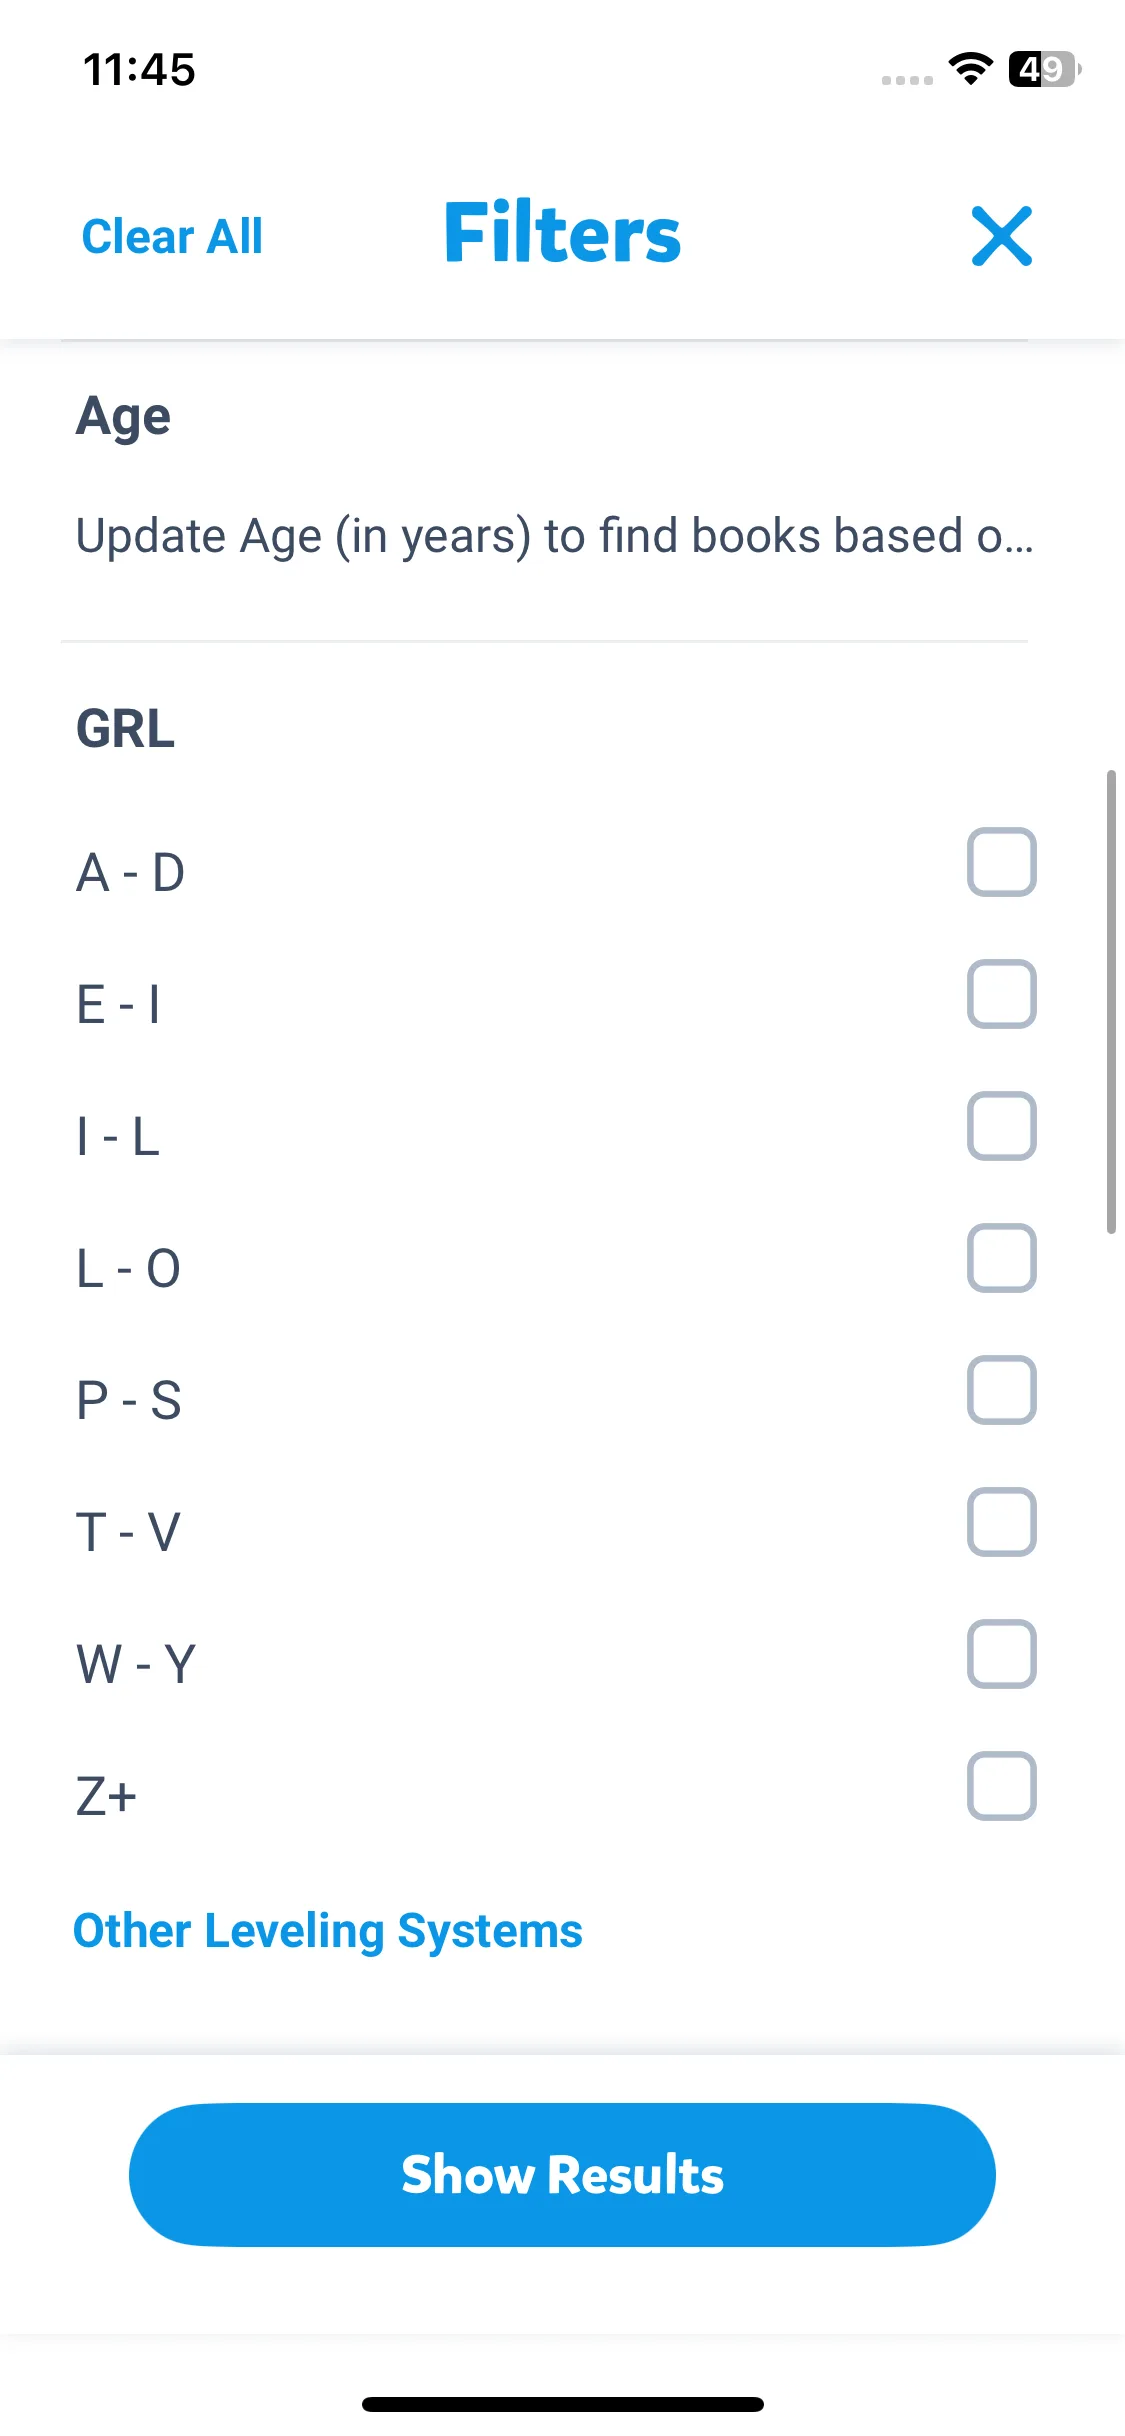This screenshot has height=2436, width=1125.
Task: Enable the I - L level filter
Action: coord(1001,1126)
